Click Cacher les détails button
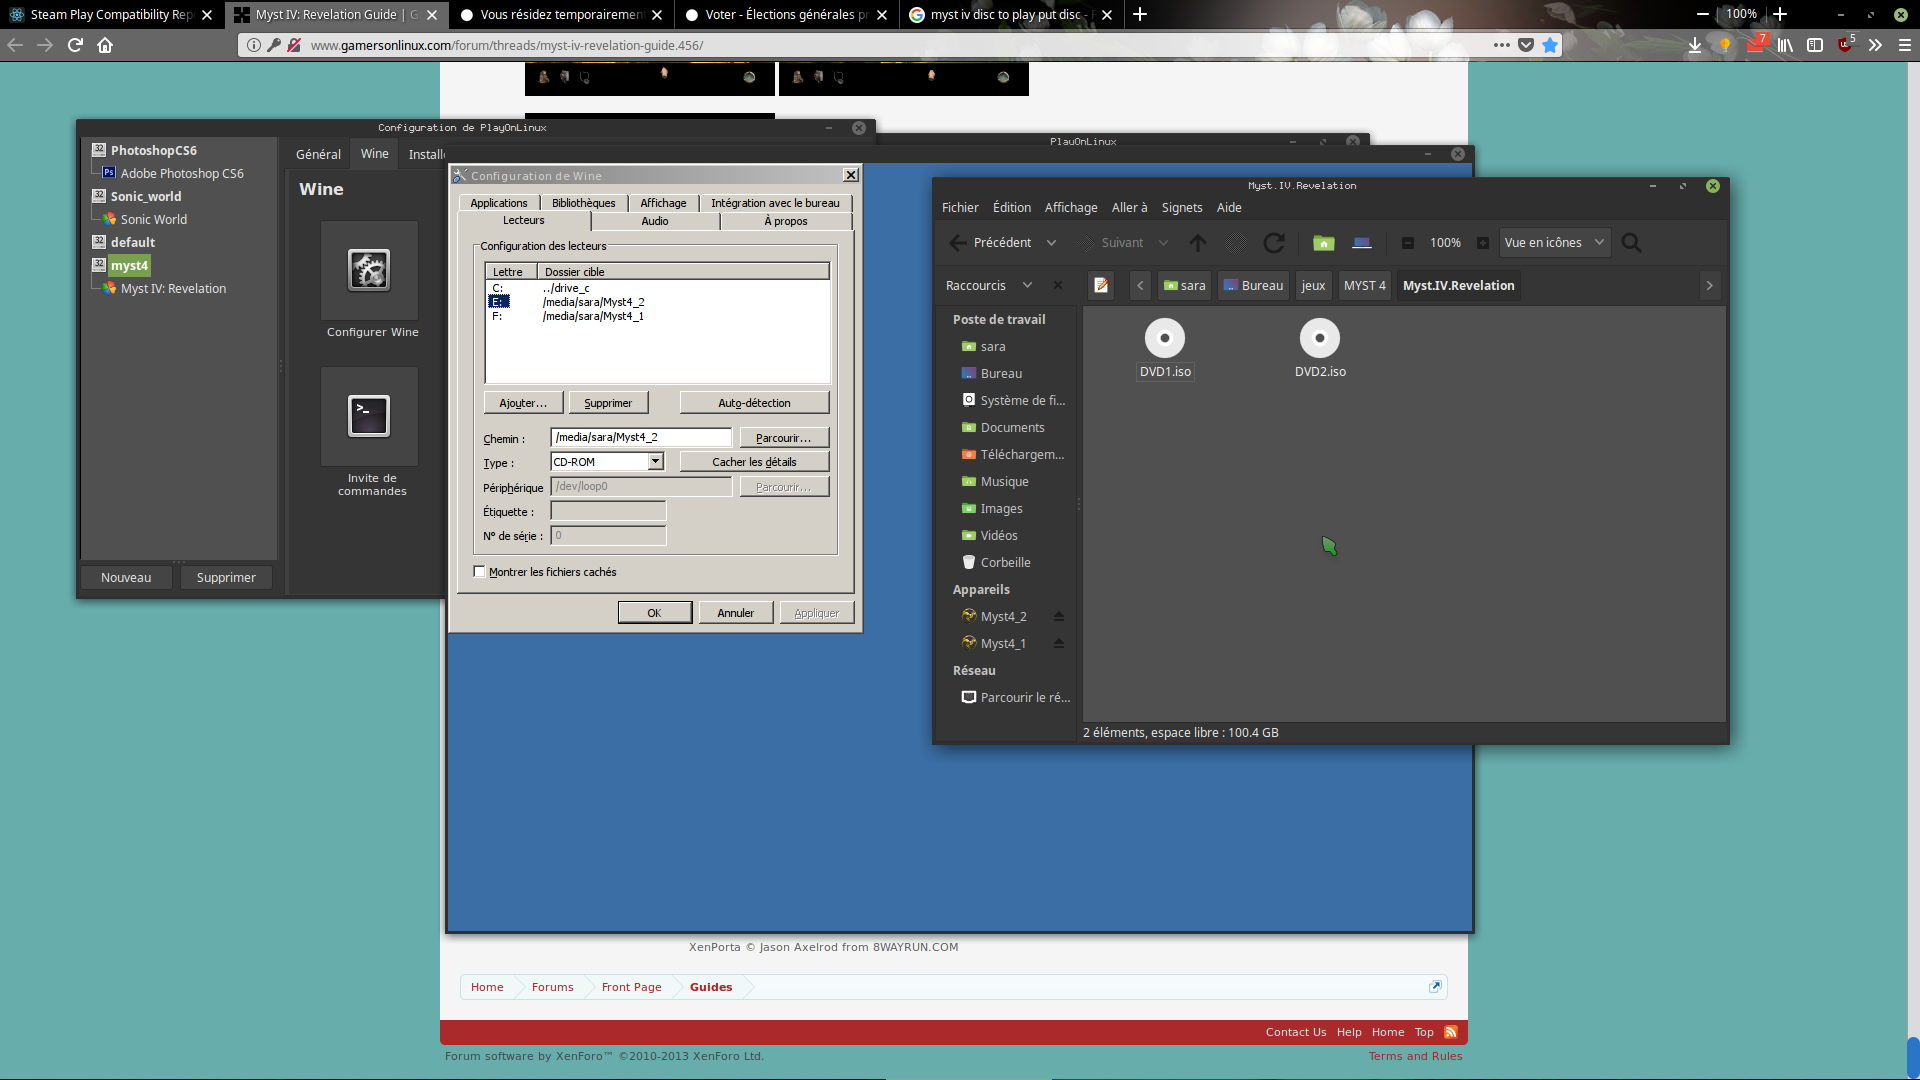 (754, 462)
